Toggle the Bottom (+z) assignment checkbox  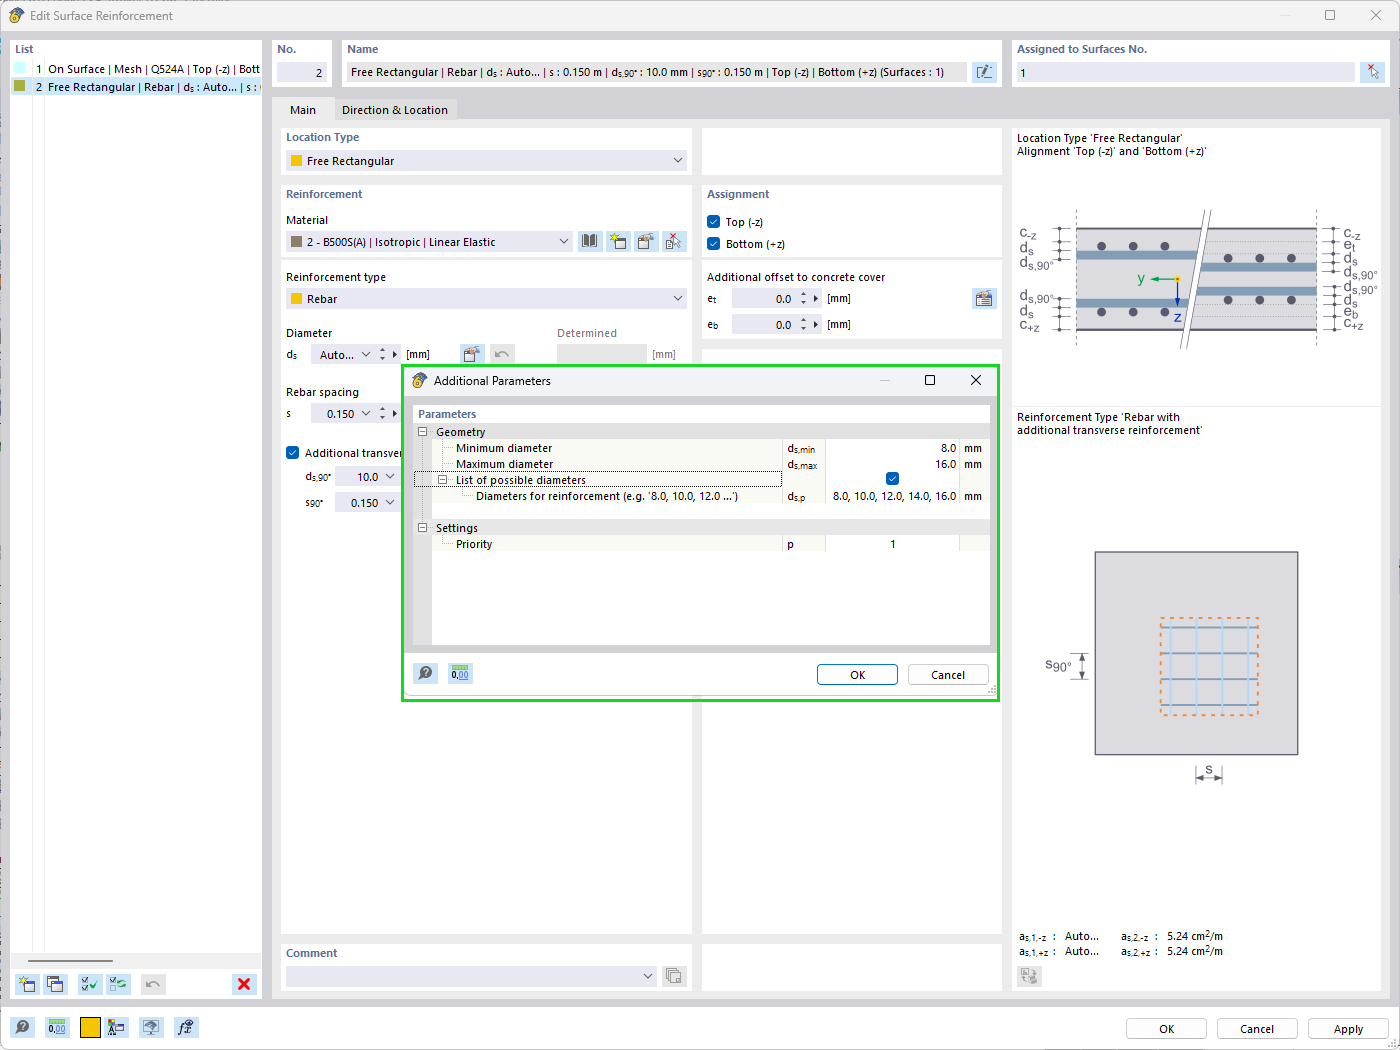[x=714, y=244]
